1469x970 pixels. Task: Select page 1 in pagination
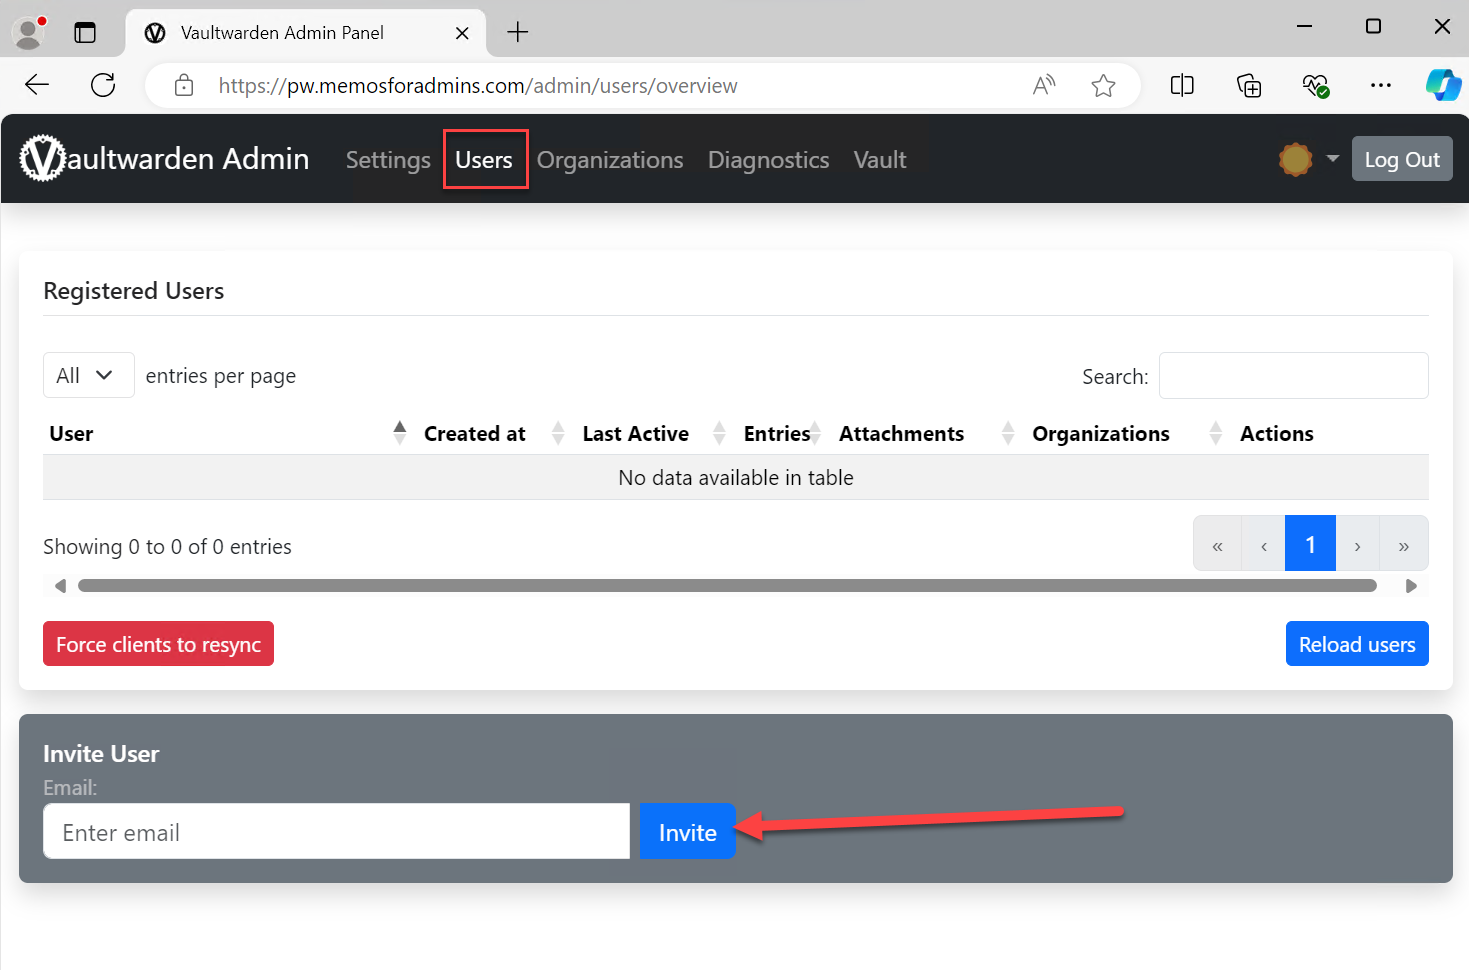(1310, 544)
